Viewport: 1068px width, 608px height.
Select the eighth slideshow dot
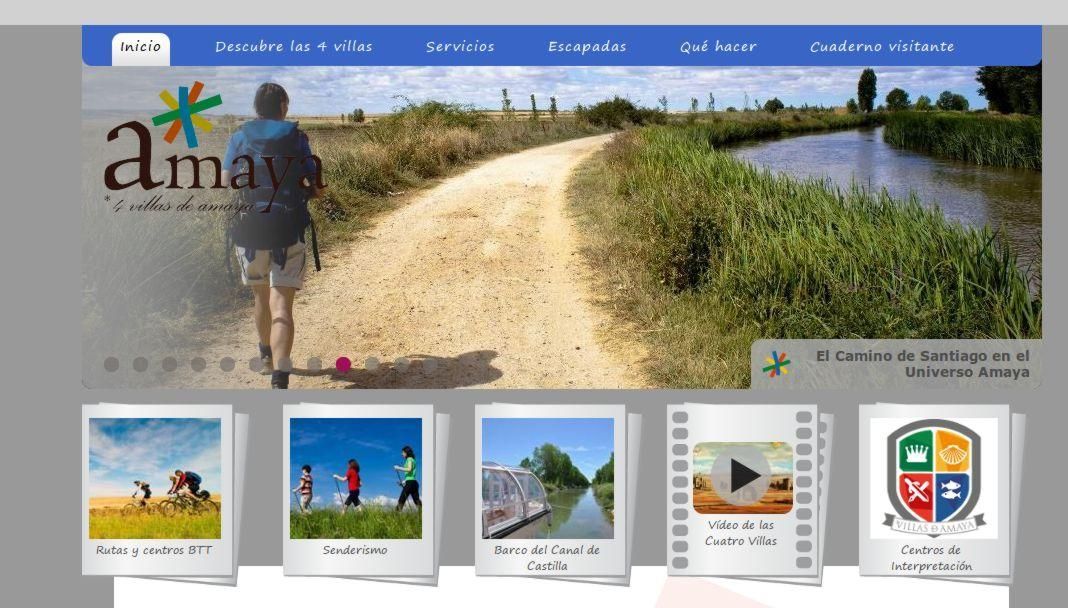(x=314, y=364)
